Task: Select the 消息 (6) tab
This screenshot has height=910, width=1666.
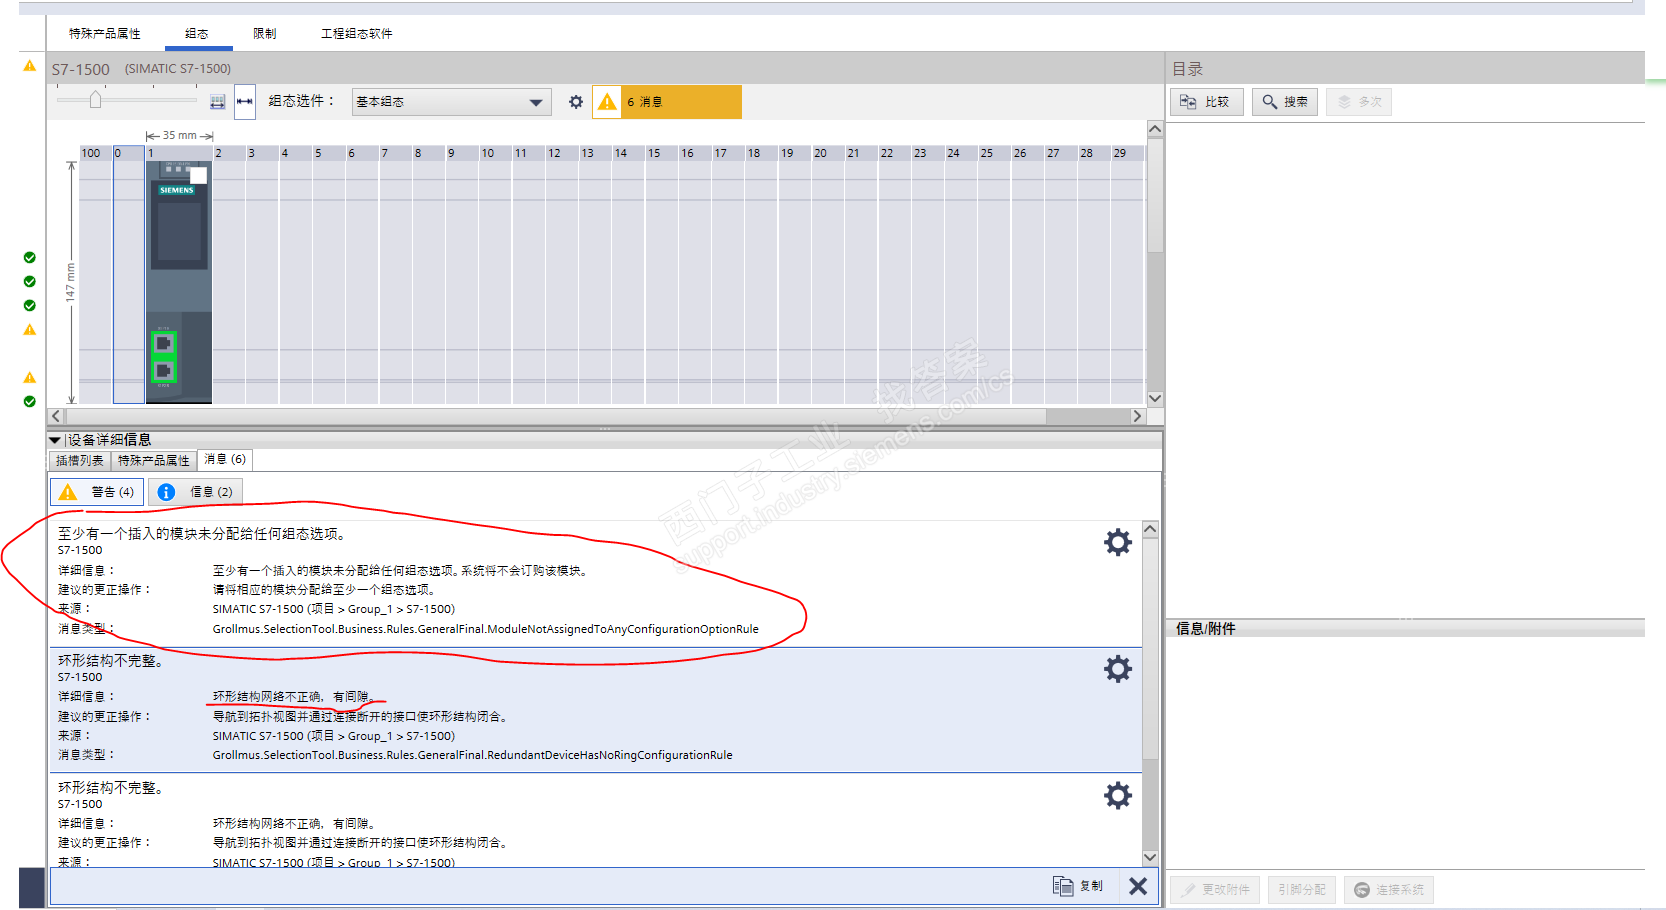Action: (225, 459)
